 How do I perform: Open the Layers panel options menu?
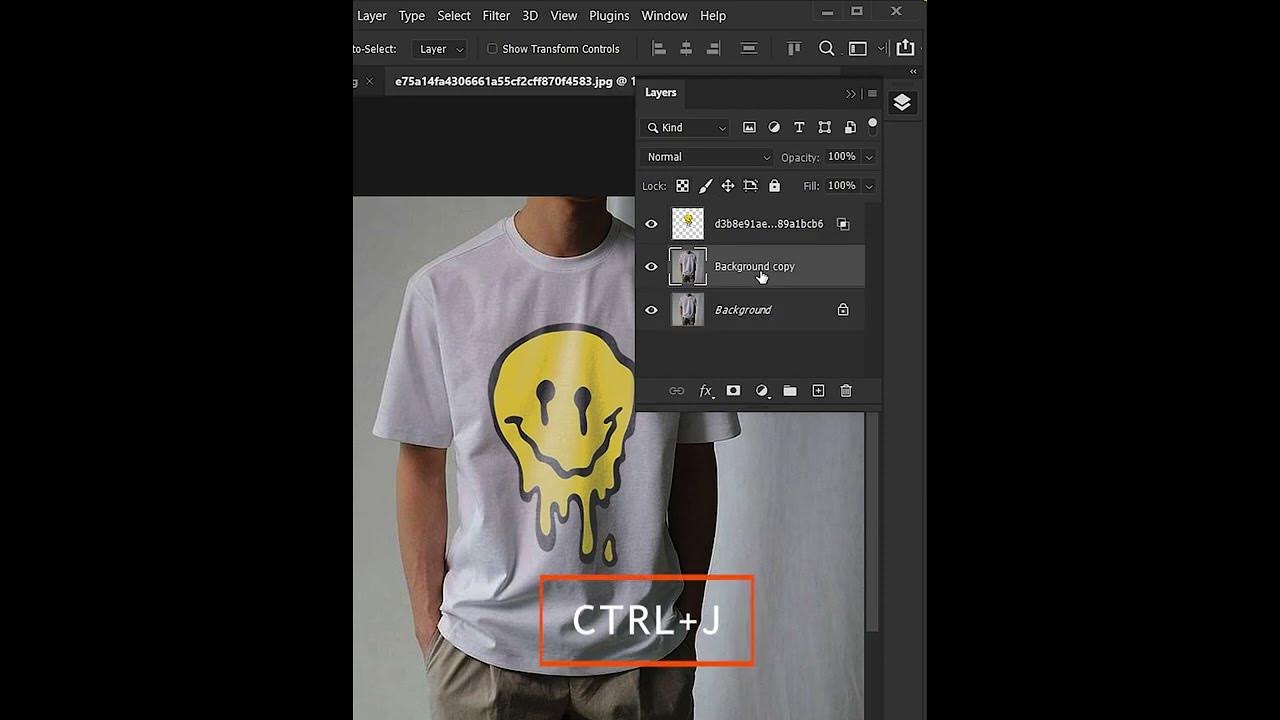872,94
